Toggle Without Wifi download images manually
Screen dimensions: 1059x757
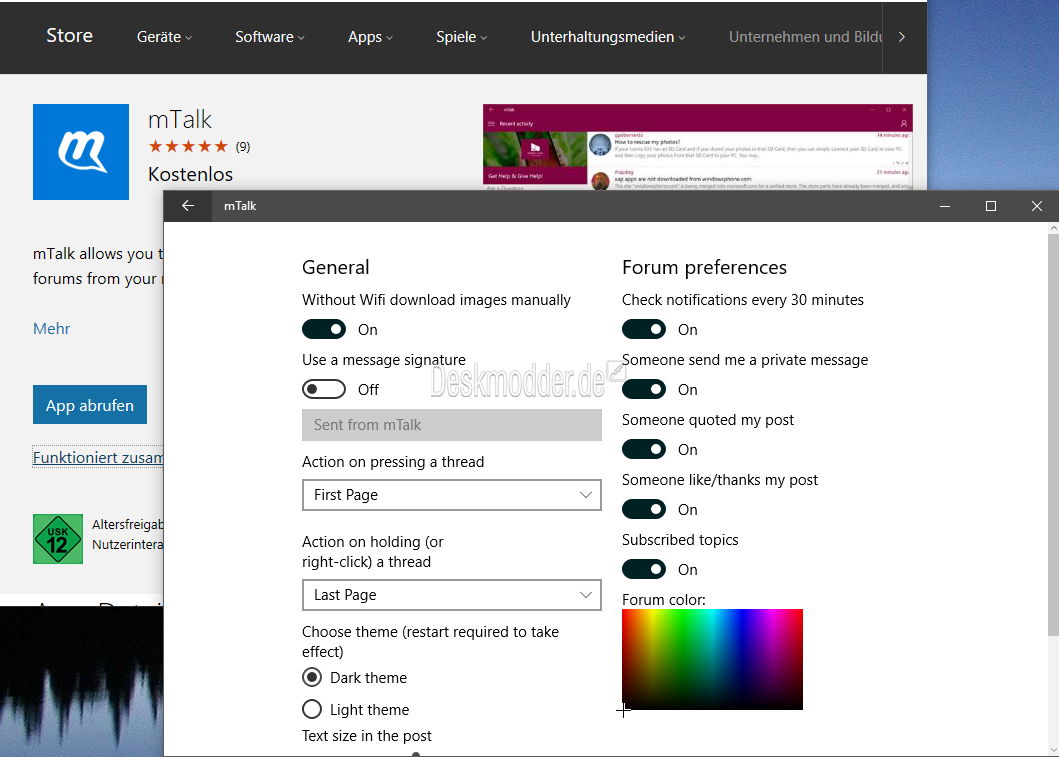tap(324, 330)
